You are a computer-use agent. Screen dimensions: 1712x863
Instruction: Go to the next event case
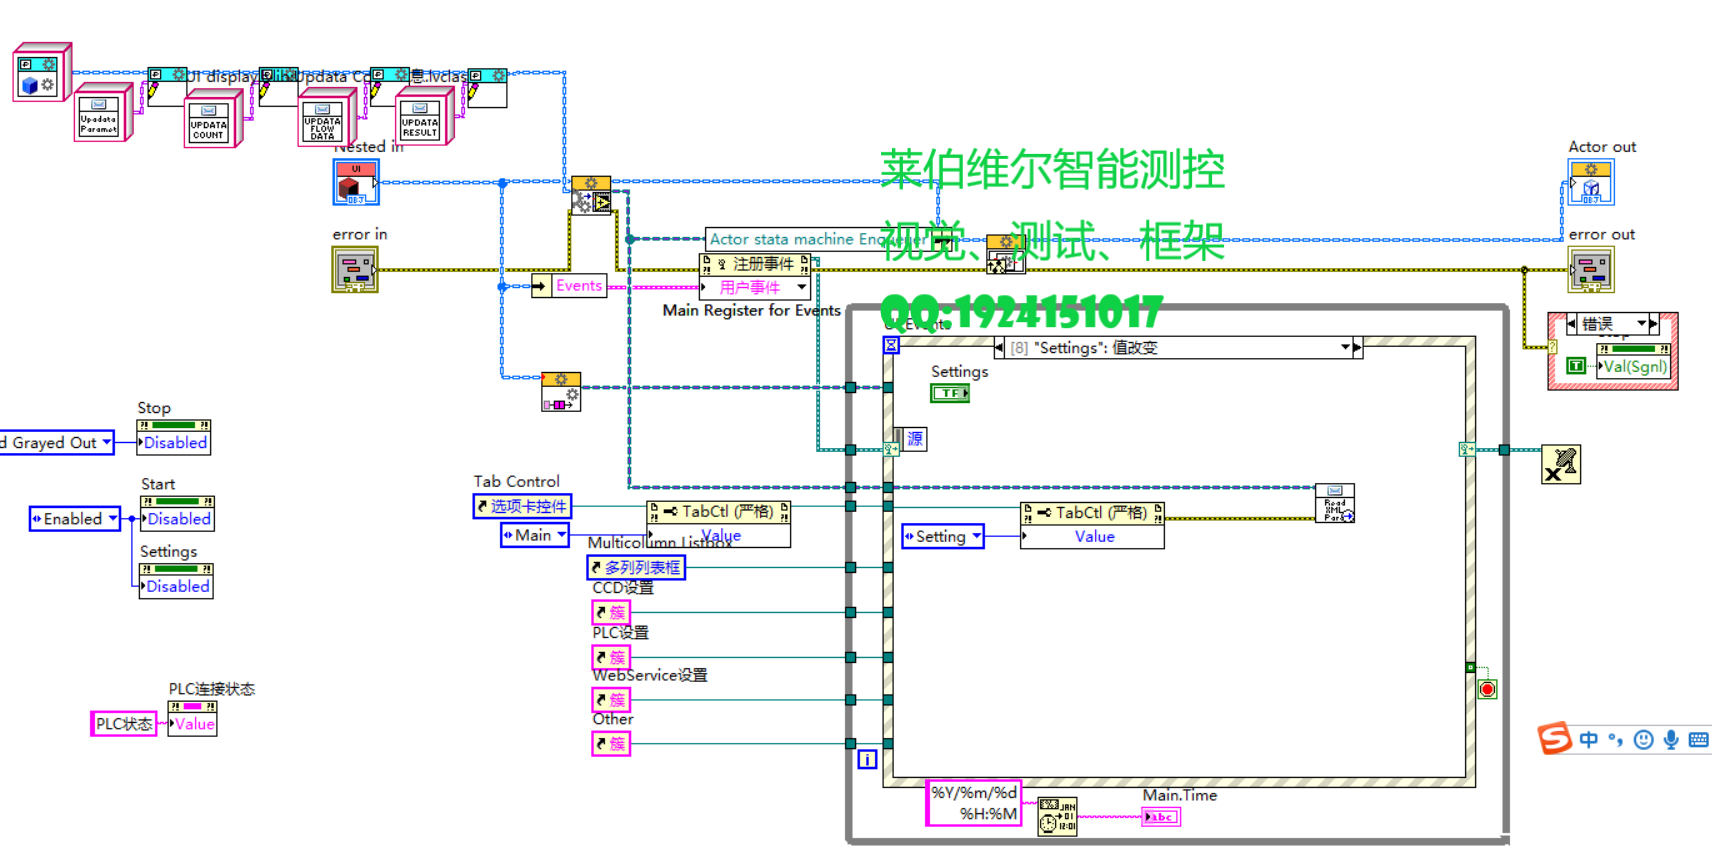(1357, 347)
